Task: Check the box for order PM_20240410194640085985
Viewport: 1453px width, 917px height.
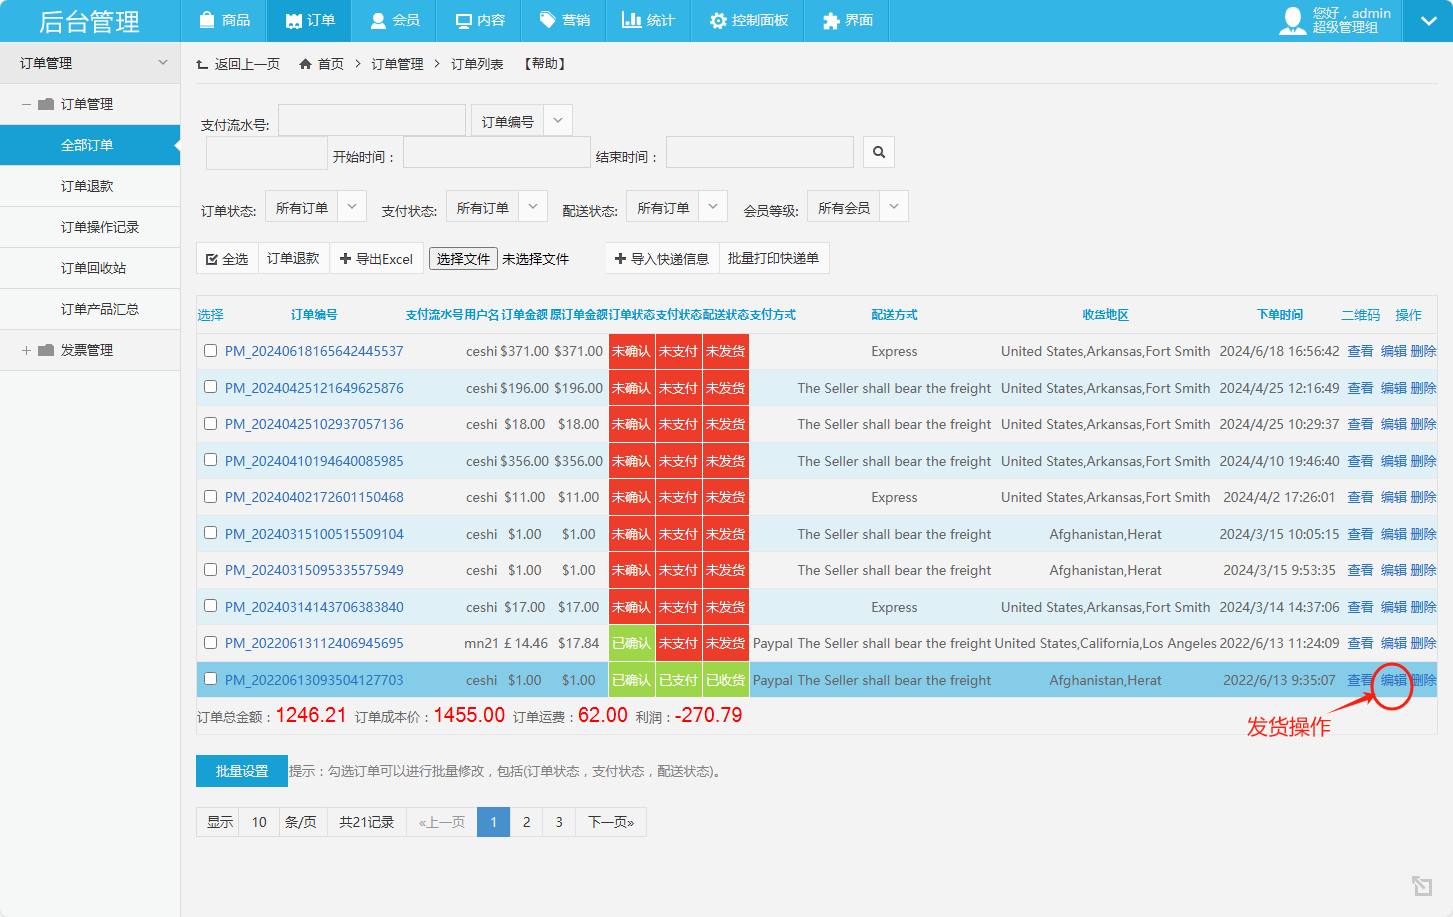Action: pos(210,460)
